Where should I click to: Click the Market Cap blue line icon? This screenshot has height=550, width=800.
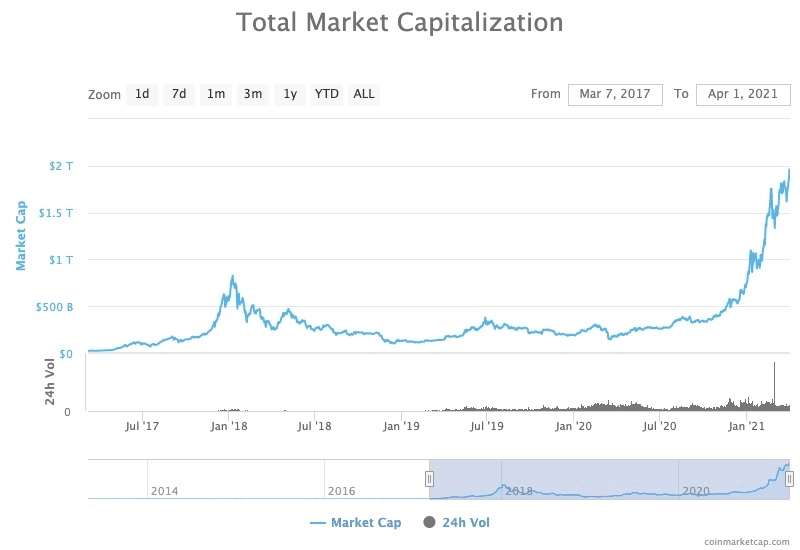(317, 523)
